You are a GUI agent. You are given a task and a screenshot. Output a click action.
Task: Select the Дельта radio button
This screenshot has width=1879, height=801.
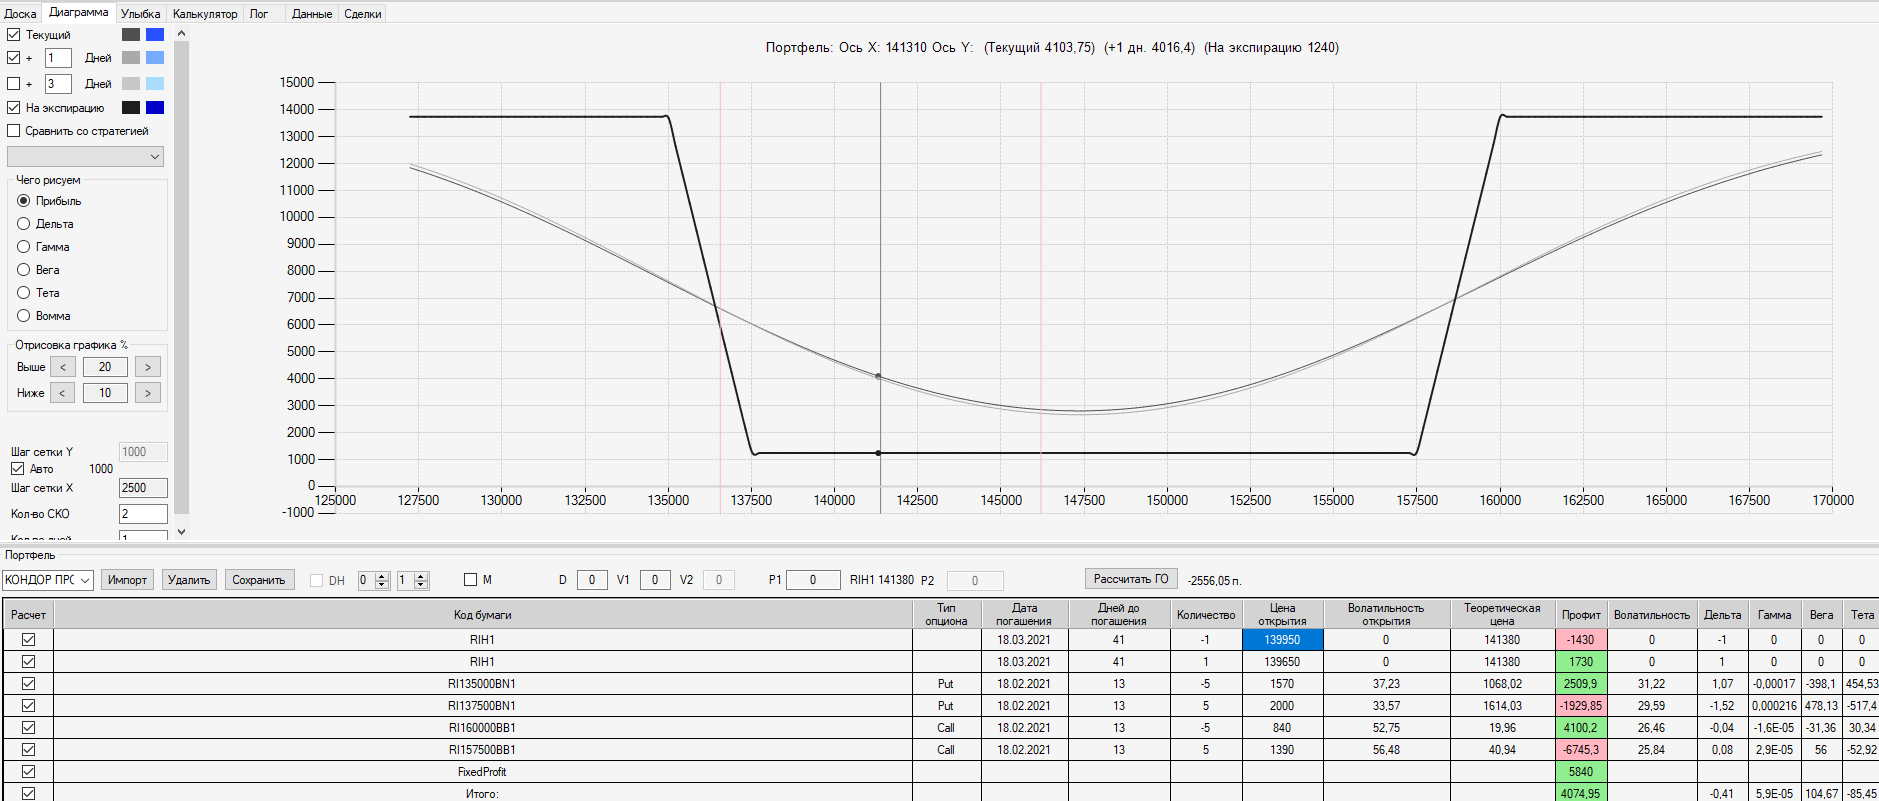[x=24, y=224]
